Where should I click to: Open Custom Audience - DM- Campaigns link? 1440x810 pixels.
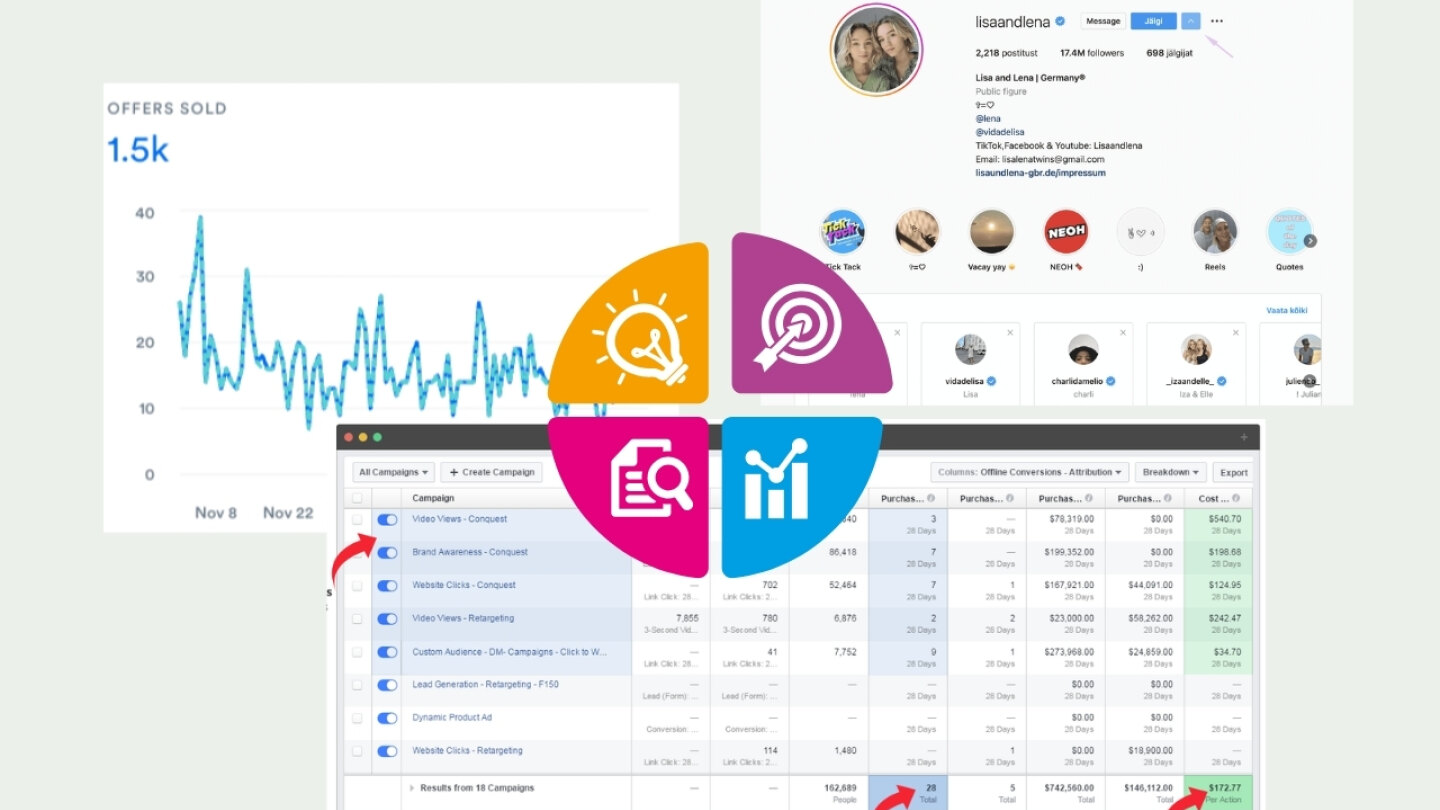point(510,652)
